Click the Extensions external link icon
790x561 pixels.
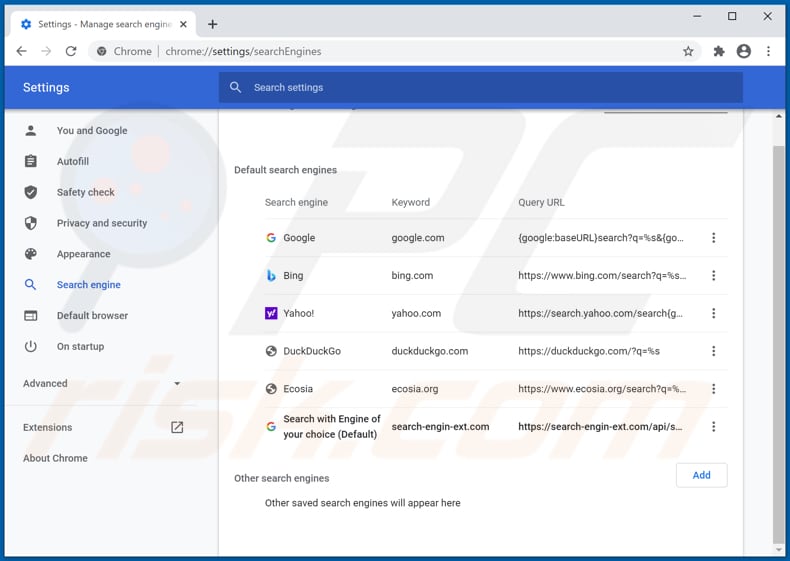[177, 427]
